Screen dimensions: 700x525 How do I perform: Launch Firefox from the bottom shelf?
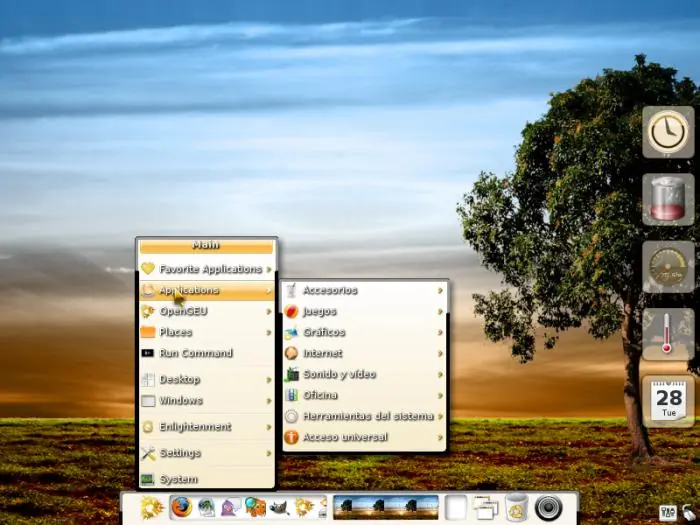(181, 507)
